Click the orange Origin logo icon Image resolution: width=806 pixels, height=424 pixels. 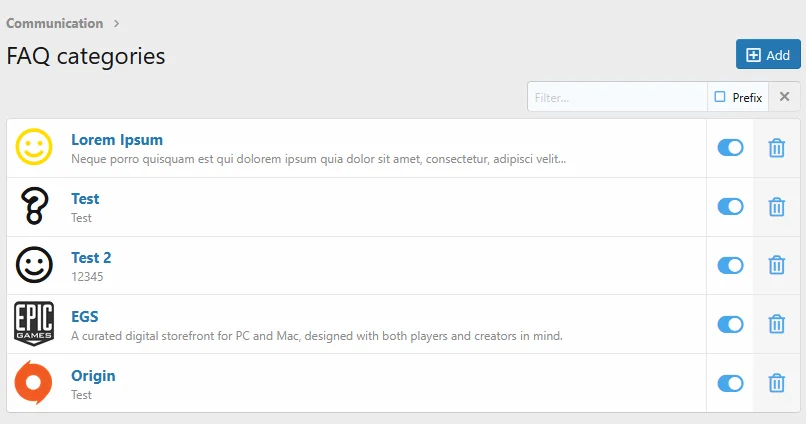[x=34, y=383]
